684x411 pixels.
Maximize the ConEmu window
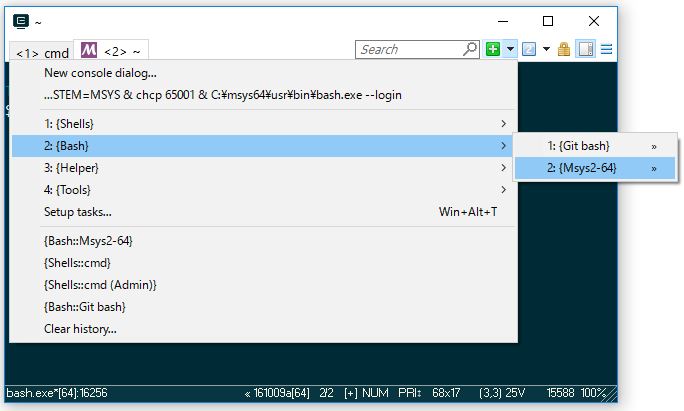click(548, 21)
